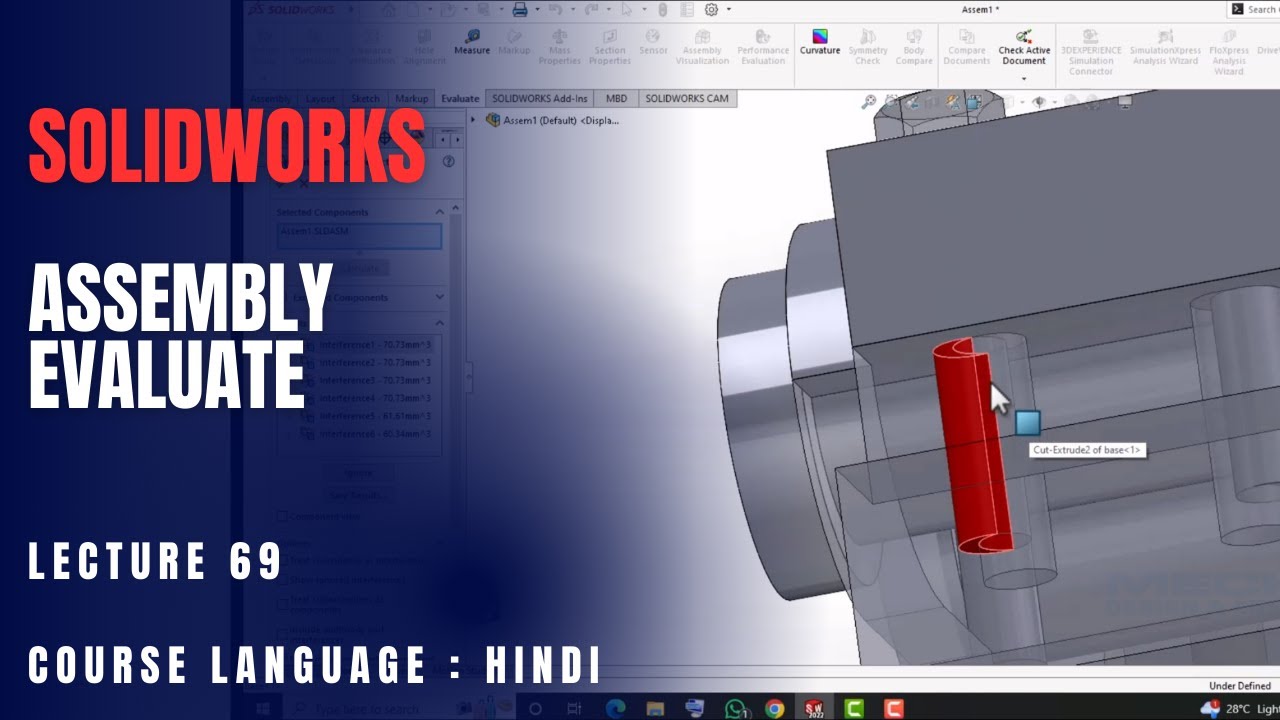Click the help question mark in property panel
The height and width of the screenshot is (720, 1280).
point(448,162)
